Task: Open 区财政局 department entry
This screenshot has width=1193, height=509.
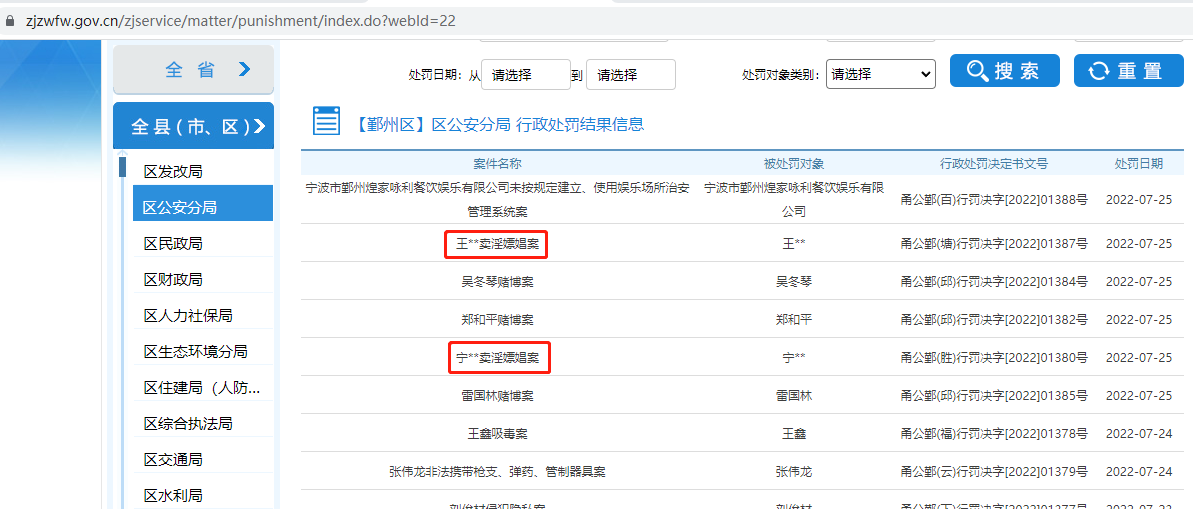Action: [173, 280]
